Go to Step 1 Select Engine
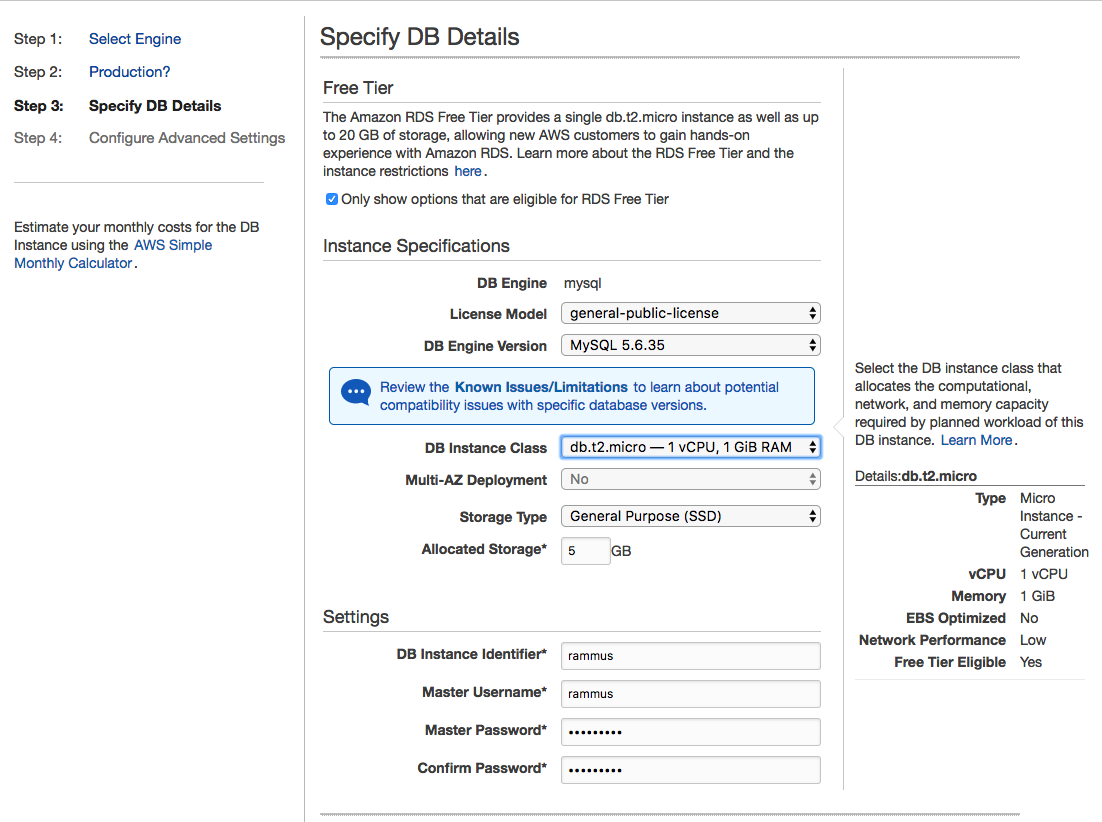Viewport: 1102px width, 822px height. (135, 39)
